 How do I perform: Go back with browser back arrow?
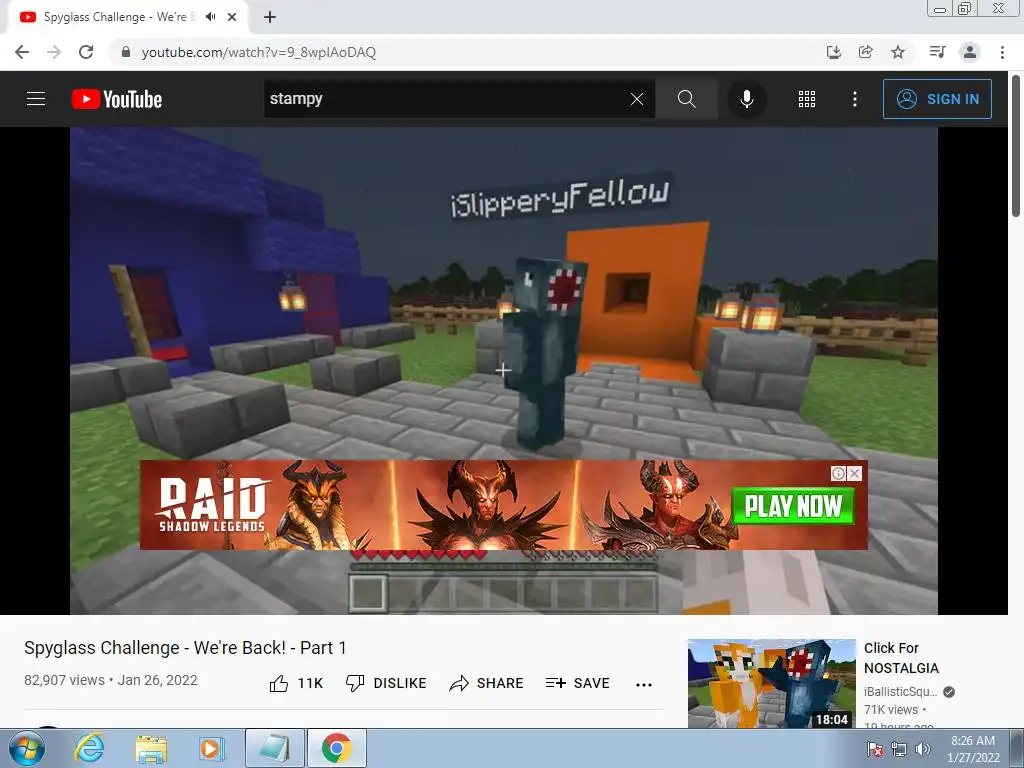[22, 52]
